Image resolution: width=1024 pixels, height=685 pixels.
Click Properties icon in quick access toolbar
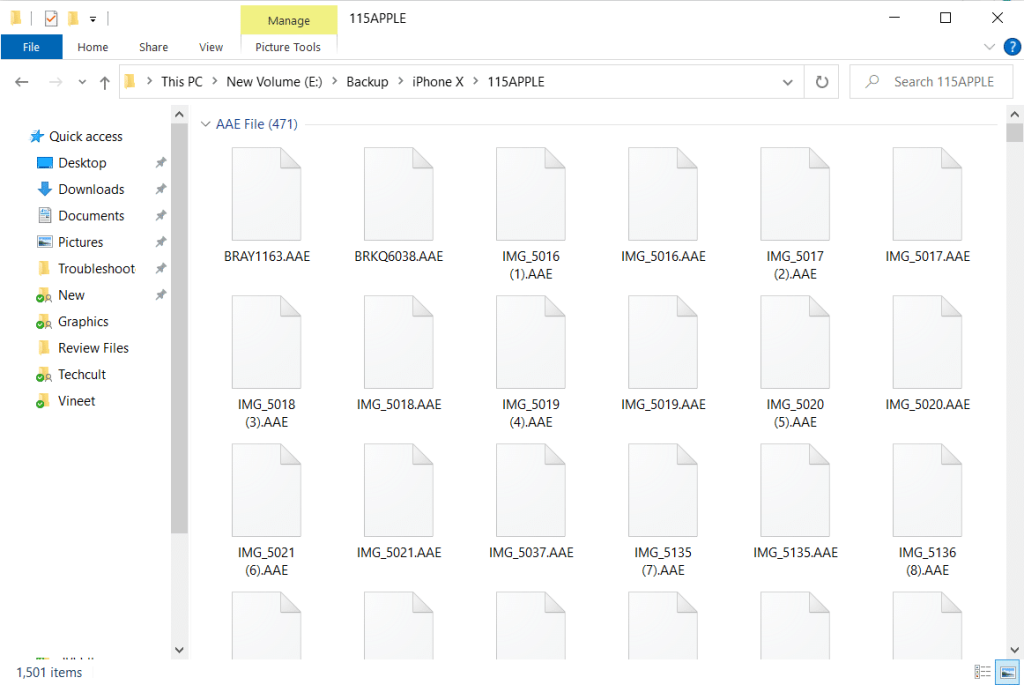[51, 18]
